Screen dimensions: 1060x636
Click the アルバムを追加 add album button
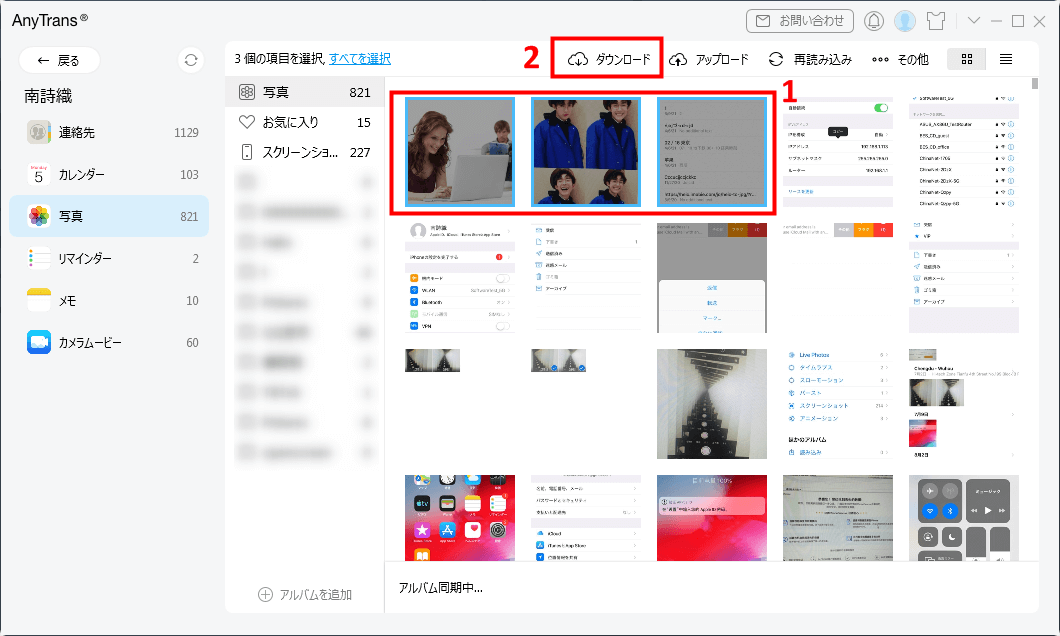[x=305, y=594]
